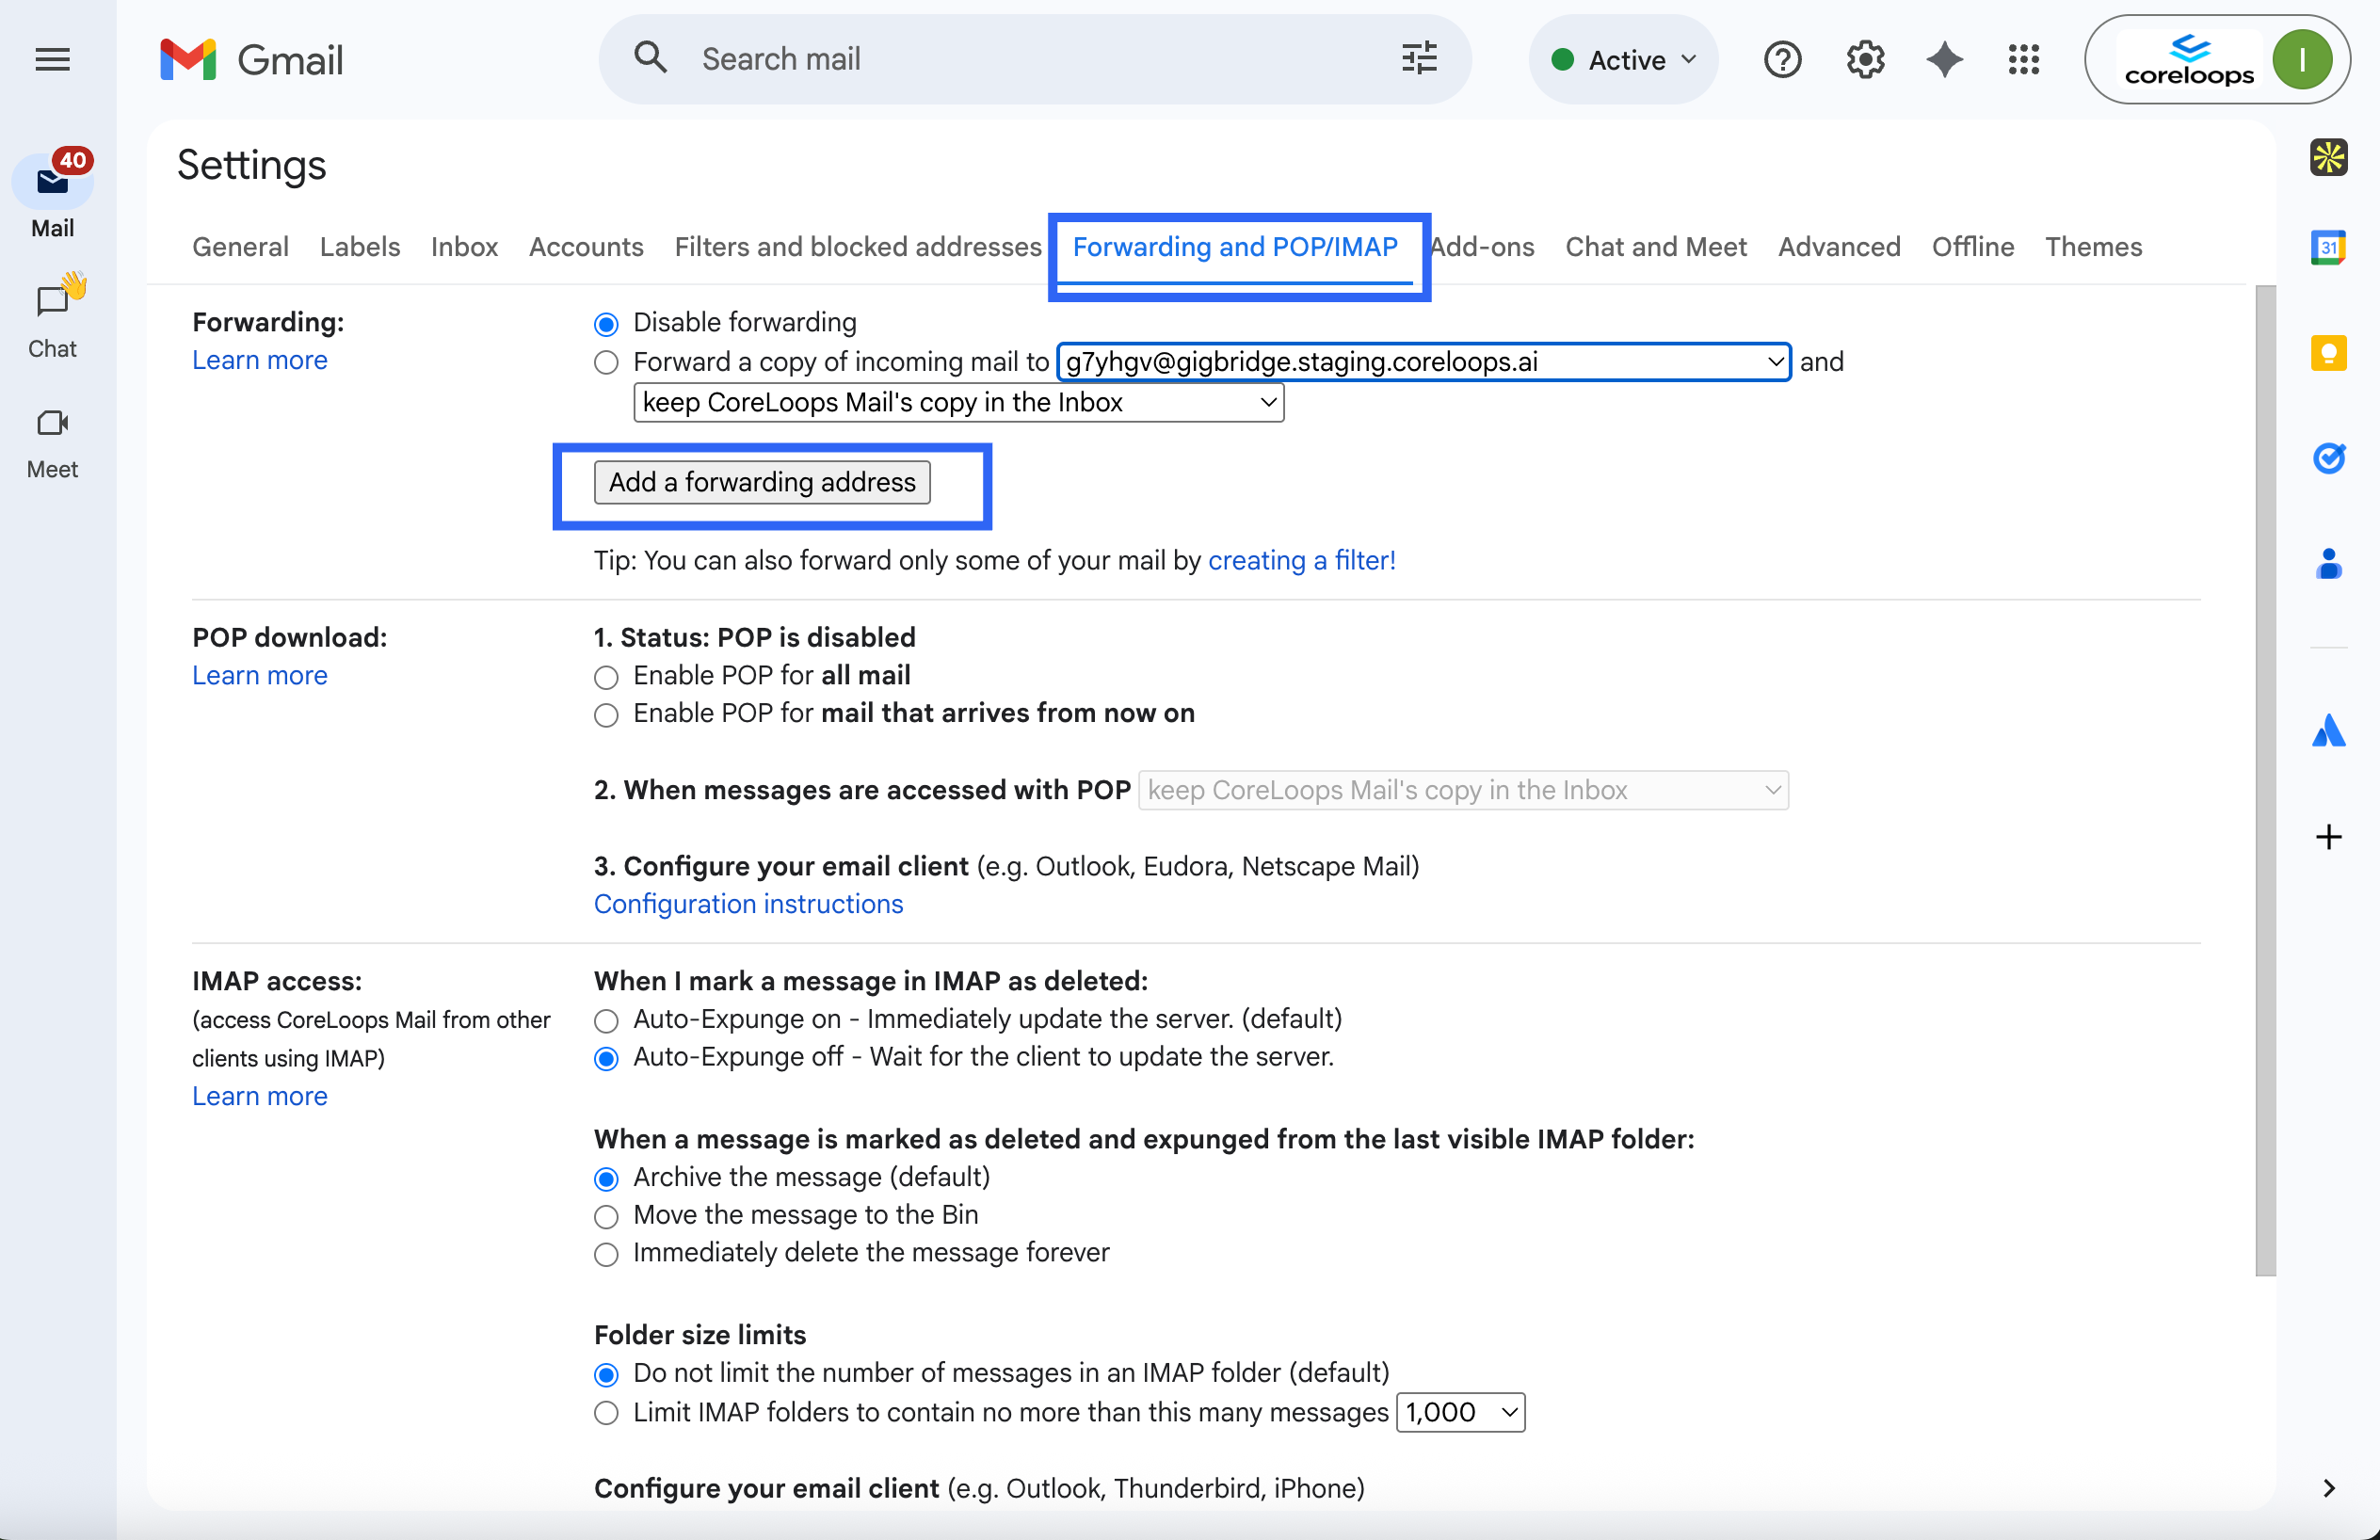Select Immediately delete the message forever
Viewport: 2380px width, 1540px height.
606,1255
